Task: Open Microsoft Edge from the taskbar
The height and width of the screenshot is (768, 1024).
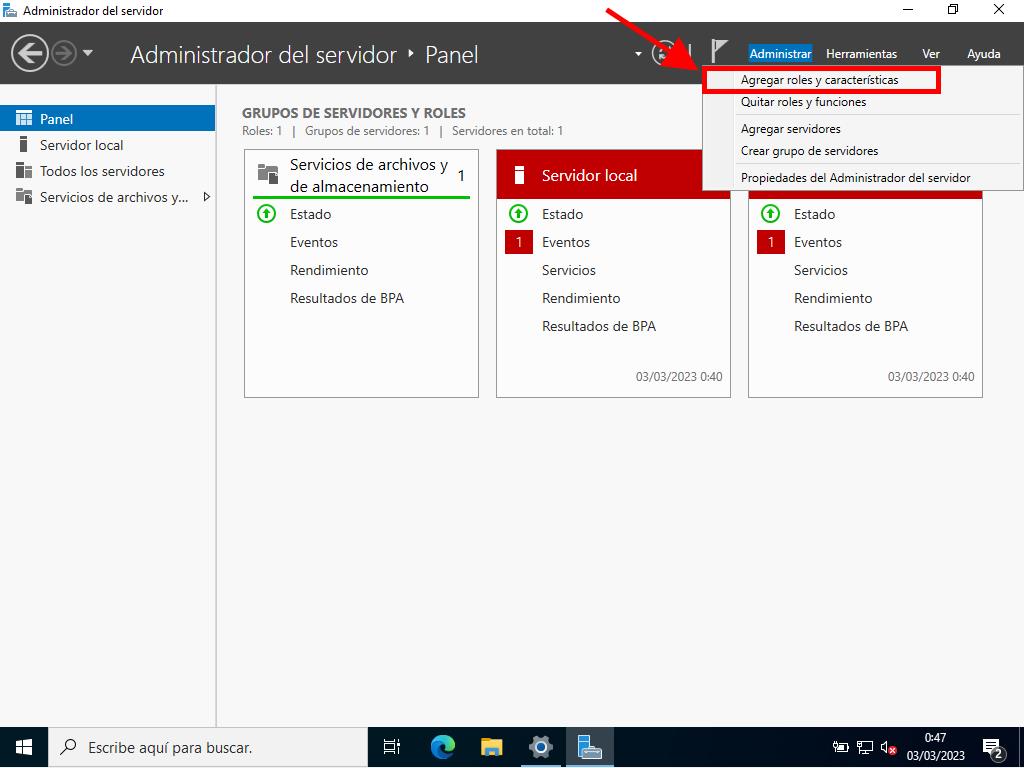Action: [x=442, y=747]
